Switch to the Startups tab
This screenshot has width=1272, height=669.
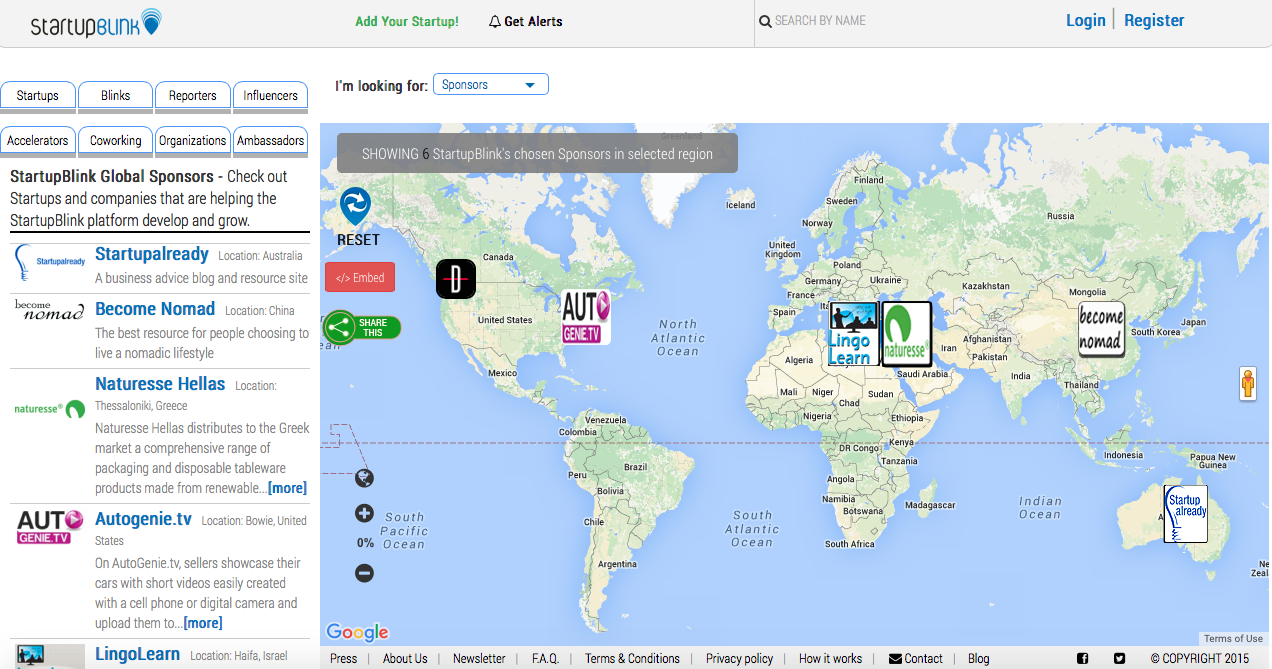tap(38, 96)
